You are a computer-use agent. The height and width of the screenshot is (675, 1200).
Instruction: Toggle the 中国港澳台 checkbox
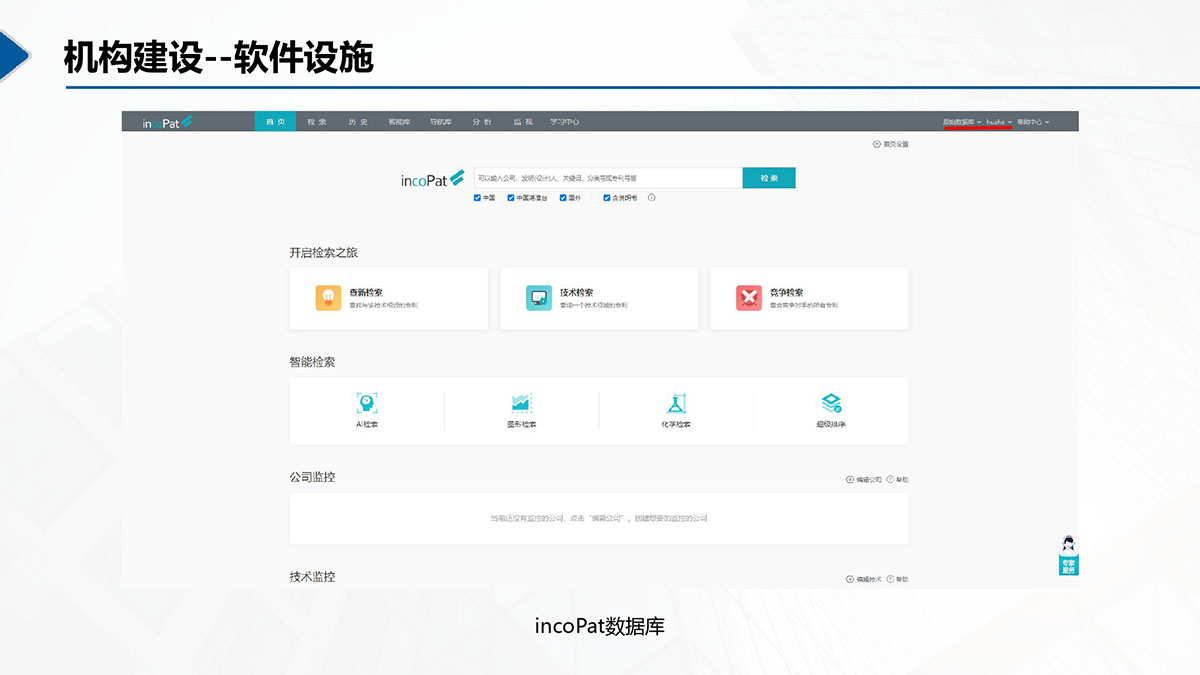click(511, 198)
